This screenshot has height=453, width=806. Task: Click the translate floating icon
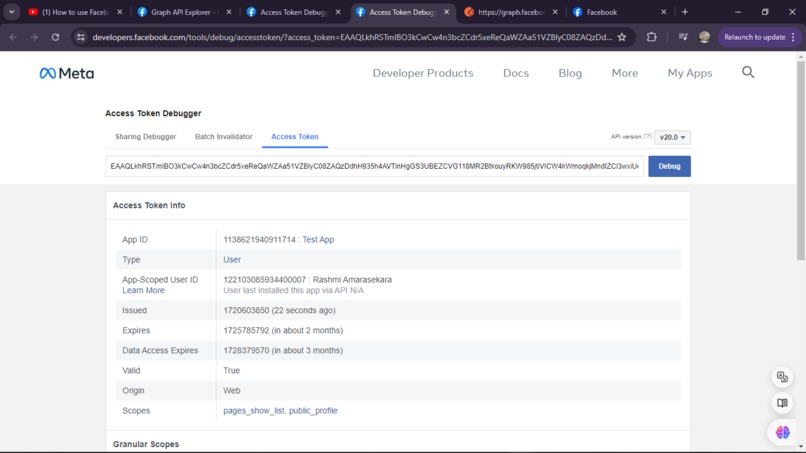pos(782,377)
